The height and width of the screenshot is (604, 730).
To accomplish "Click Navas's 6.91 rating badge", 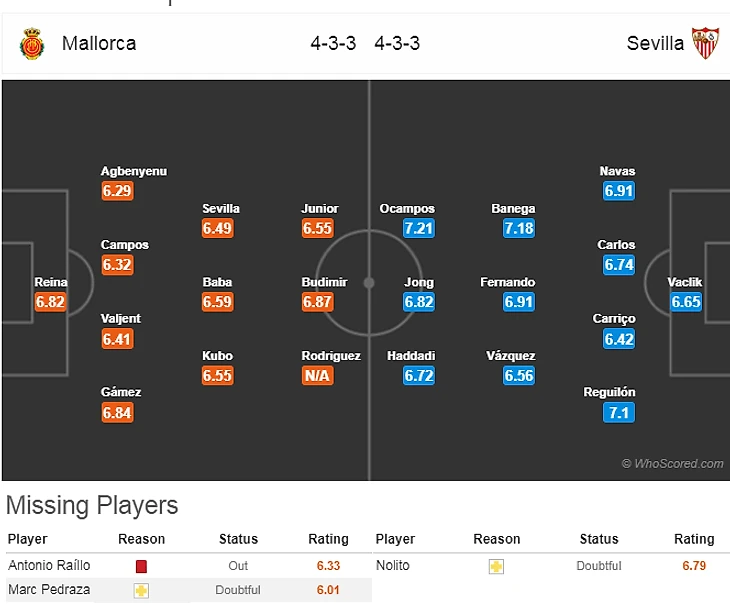I will 618,191.
